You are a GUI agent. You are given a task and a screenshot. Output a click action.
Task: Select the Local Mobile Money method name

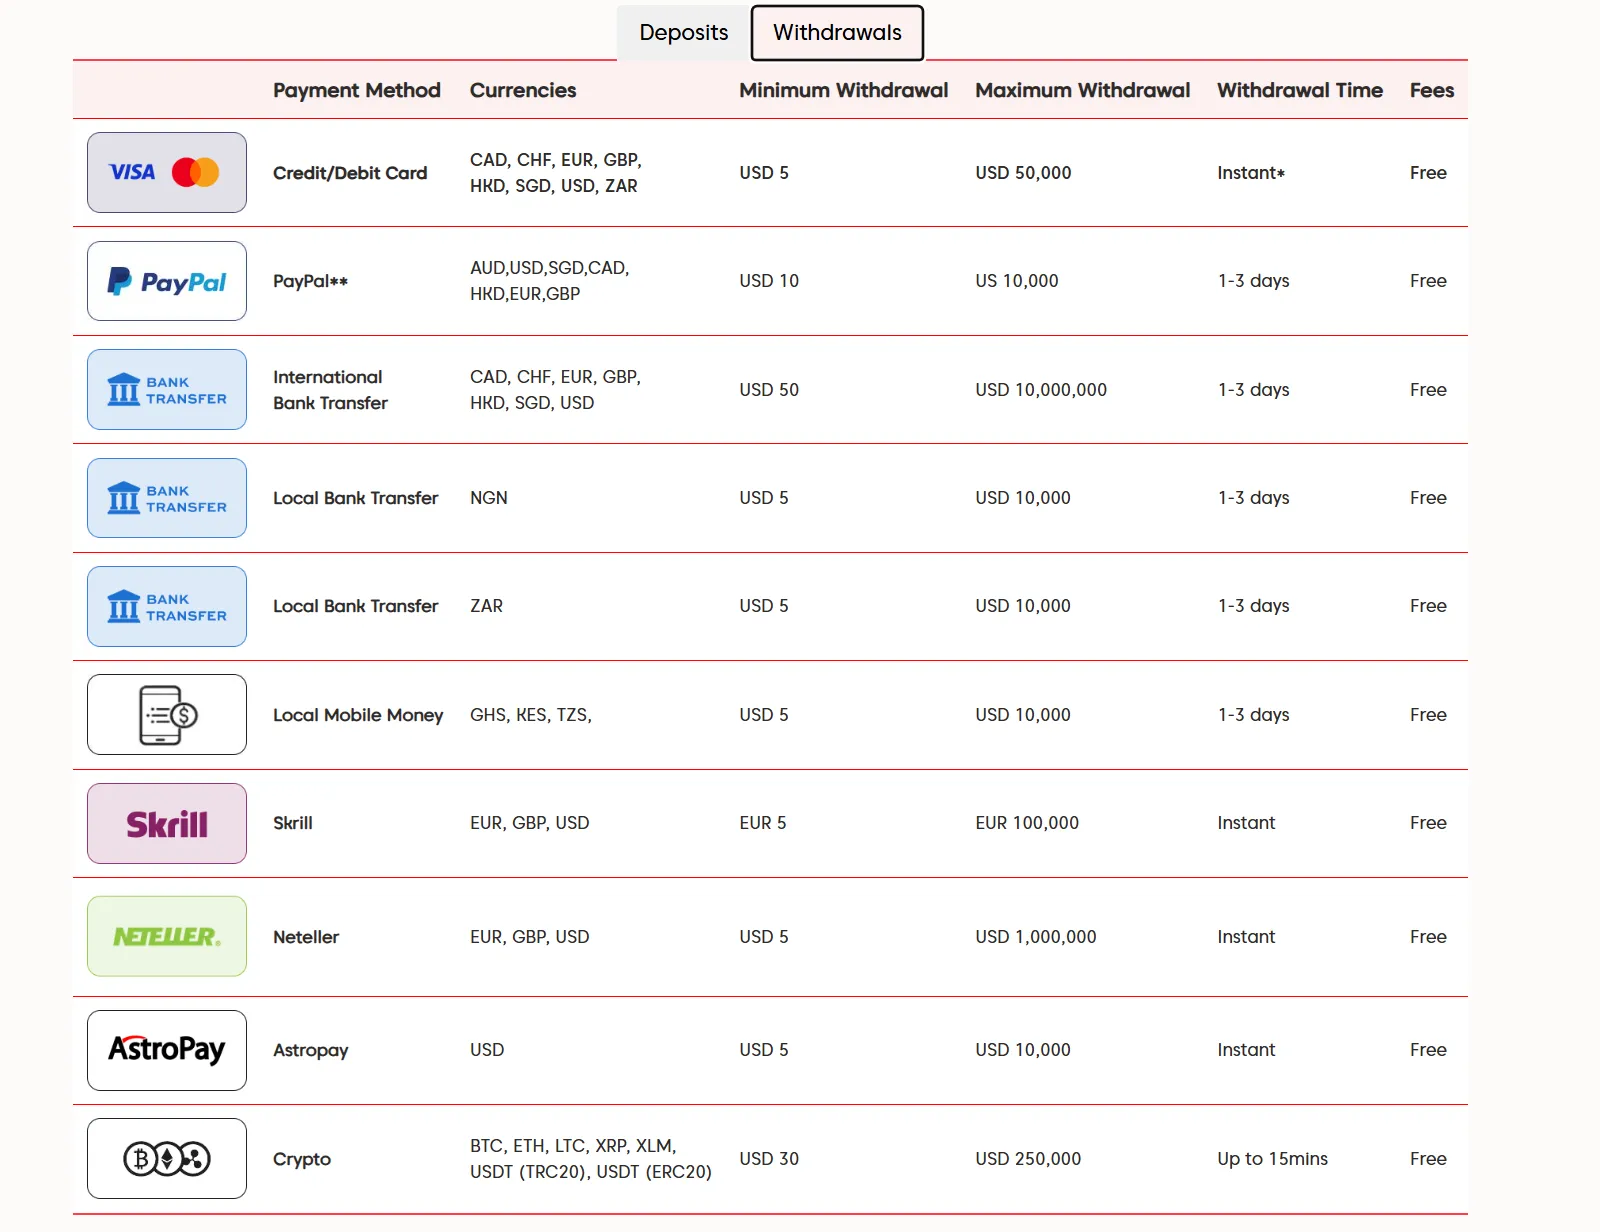(x=358, y=715)
